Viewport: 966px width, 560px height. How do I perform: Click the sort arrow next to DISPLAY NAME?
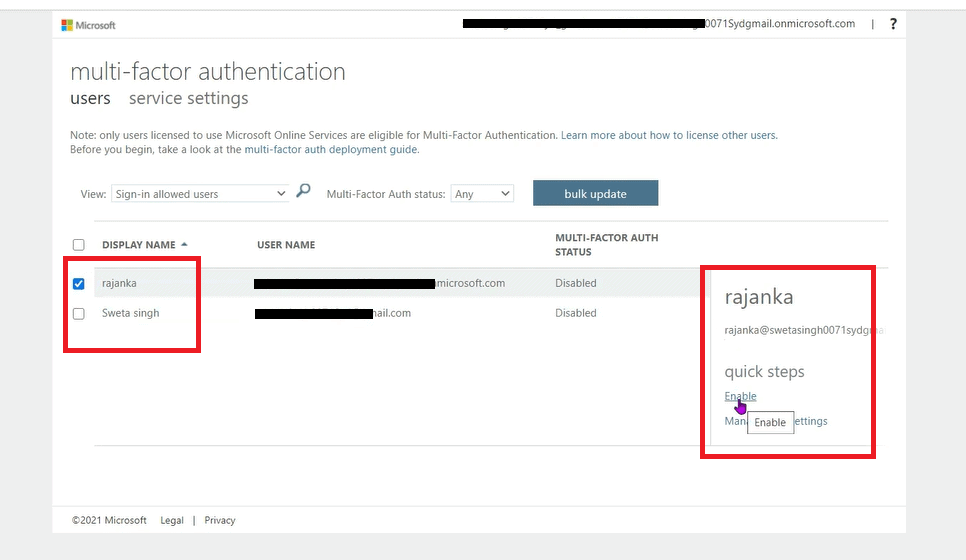184,245
